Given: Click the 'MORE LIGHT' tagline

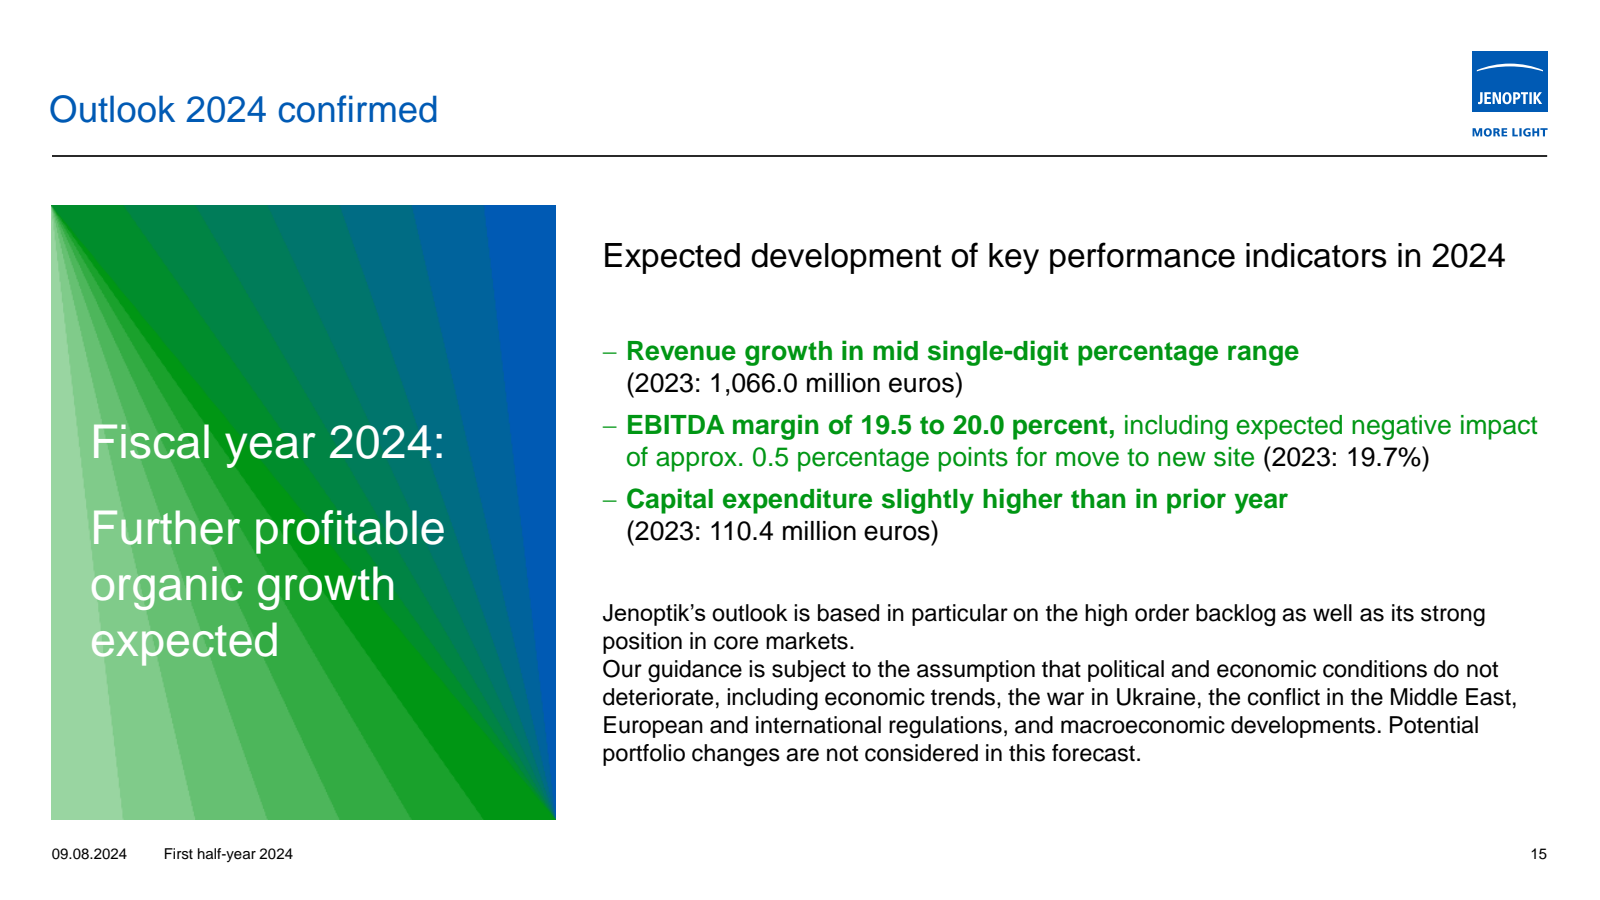Looking at the screenshot, I should (x=1509, y=132).
